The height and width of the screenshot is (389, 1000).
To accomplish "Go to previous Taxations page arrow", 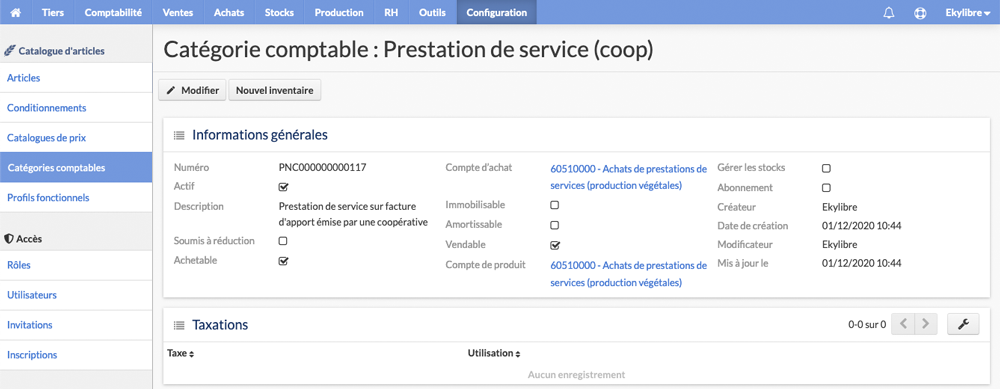I will click(x=902, y=325).
